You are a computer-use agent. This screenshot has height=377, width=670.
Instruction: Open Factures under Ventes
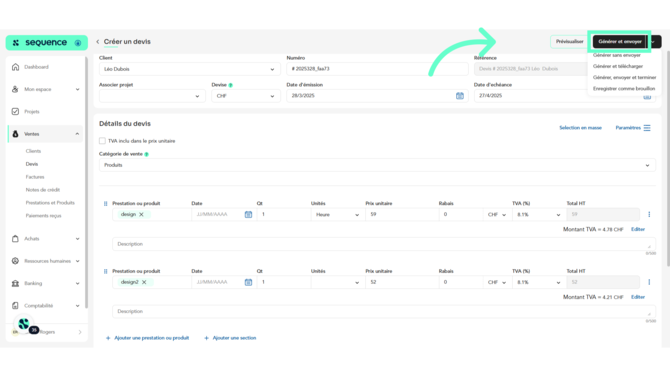[x=35, y=177]
